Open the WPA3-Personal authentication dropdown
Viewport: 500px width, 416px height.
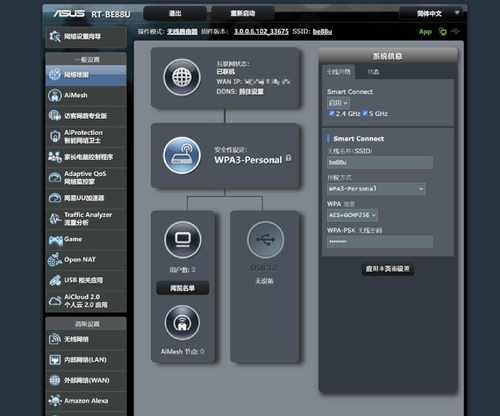tap(376, 189)
